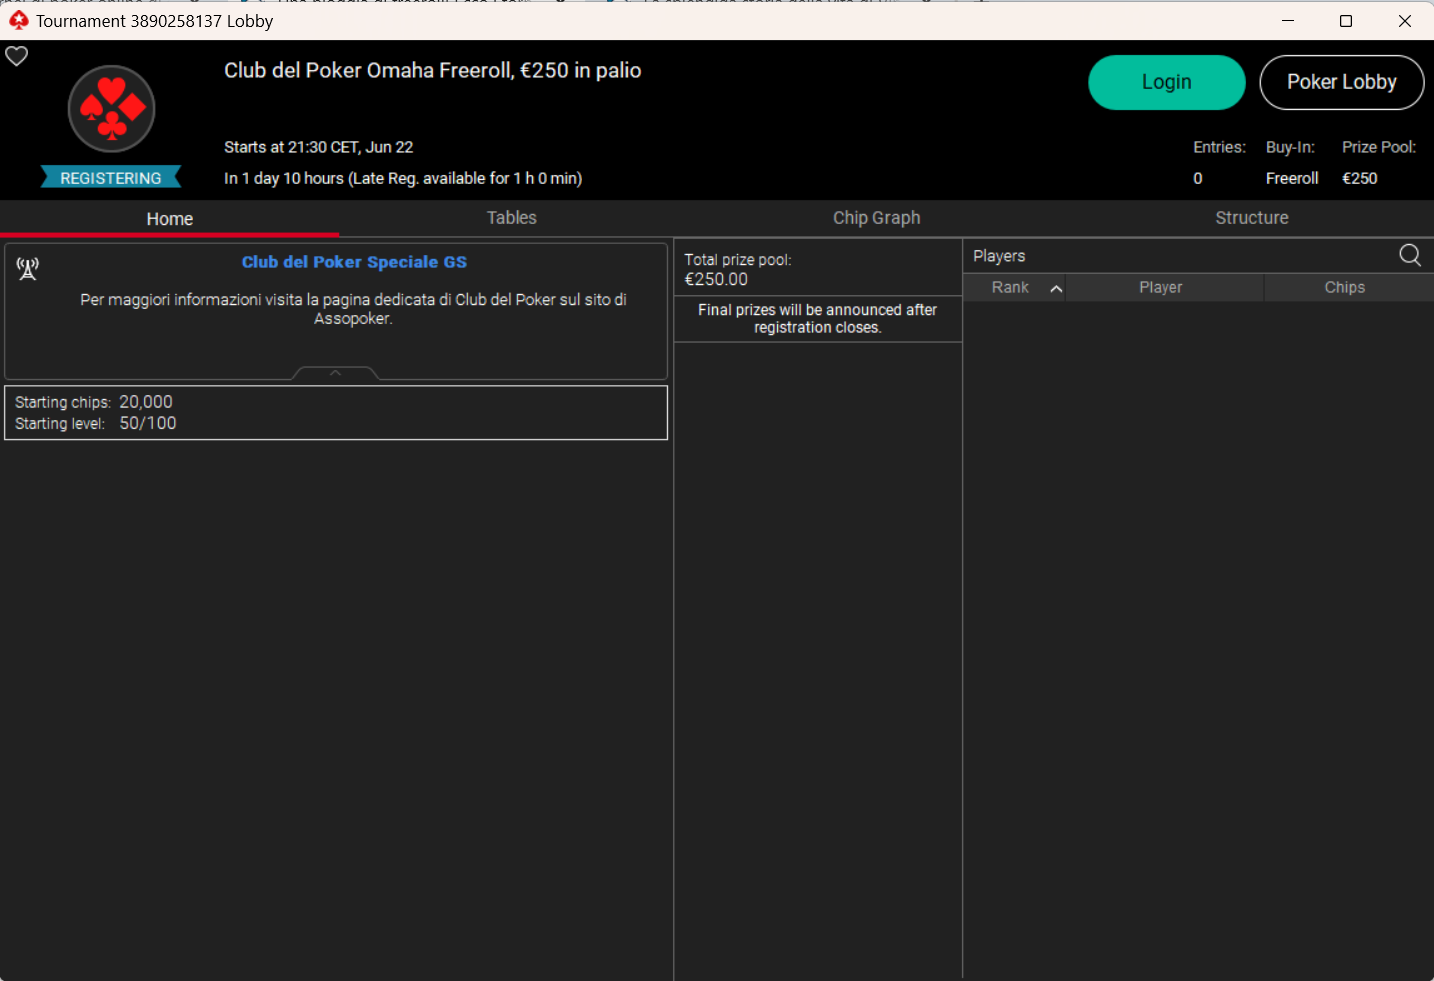Select the tournament title text
Screen dimensions: 1434x981
click(432, 71)
